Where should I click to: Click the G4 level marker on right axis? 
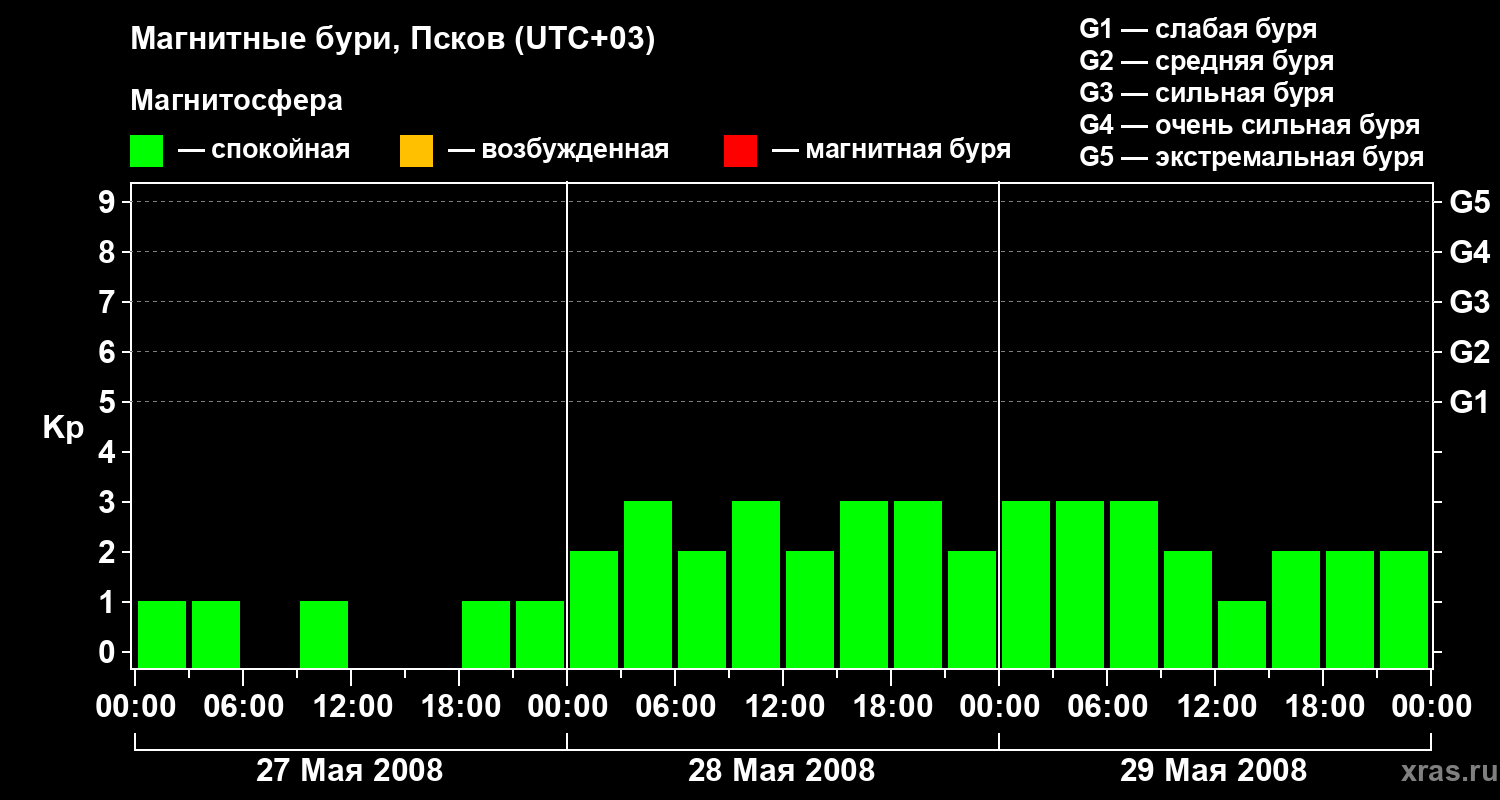click(x=1470, y=252)
